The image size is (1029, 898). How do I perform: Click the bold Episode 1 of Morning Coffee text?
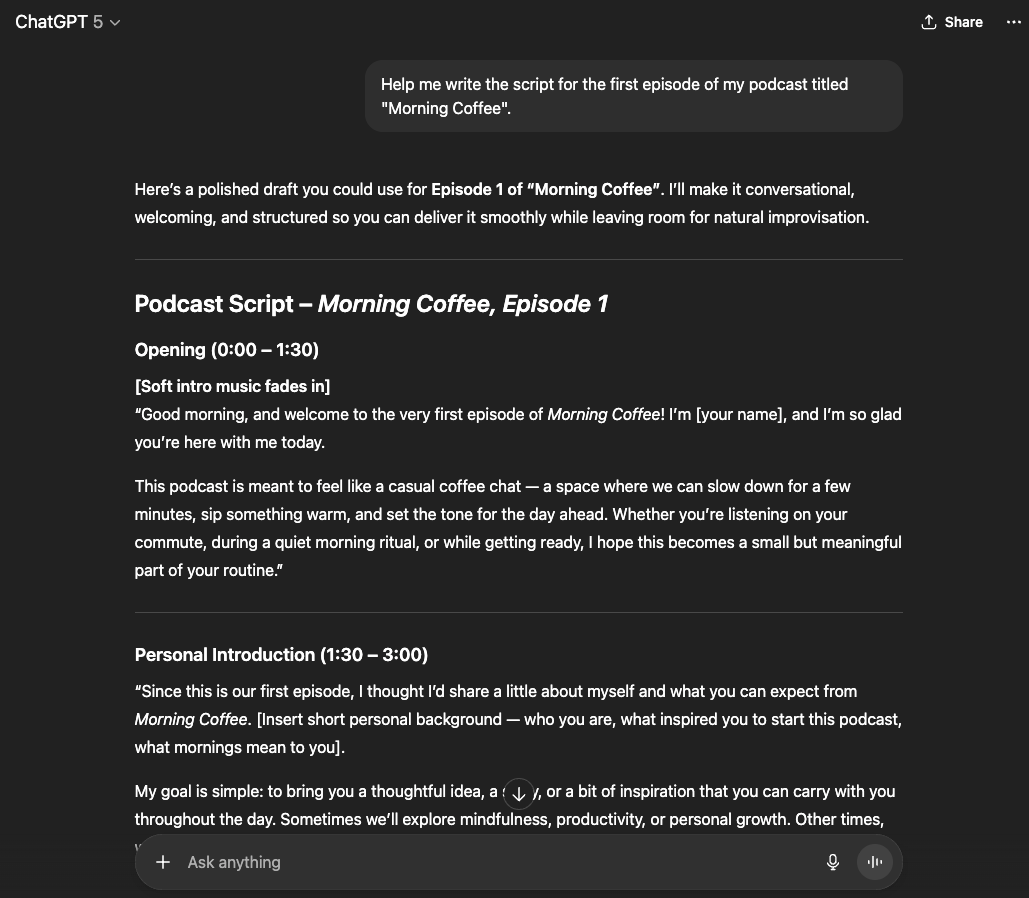tap(545, 190)
